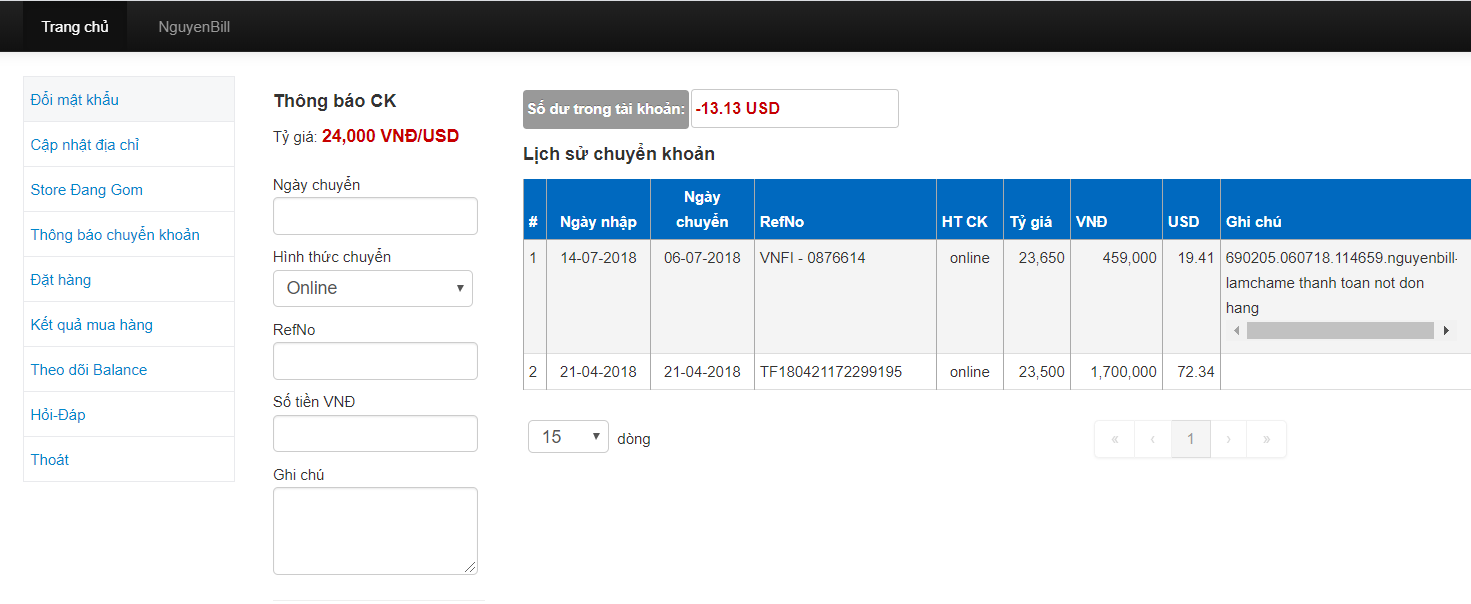Click Thoát to log out
This screenshot has width=1471, height=604.
click(50, 460)
